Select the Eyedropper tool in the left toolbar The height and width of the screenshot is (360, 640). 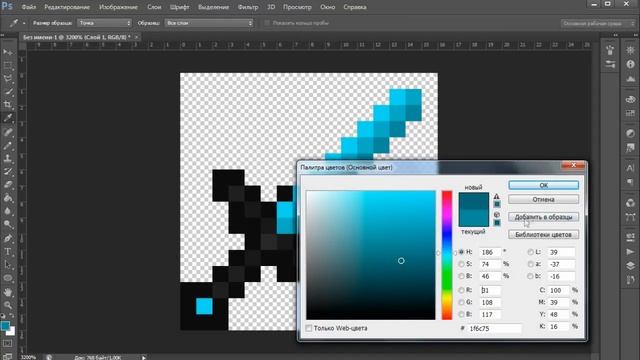coord(8,118)
